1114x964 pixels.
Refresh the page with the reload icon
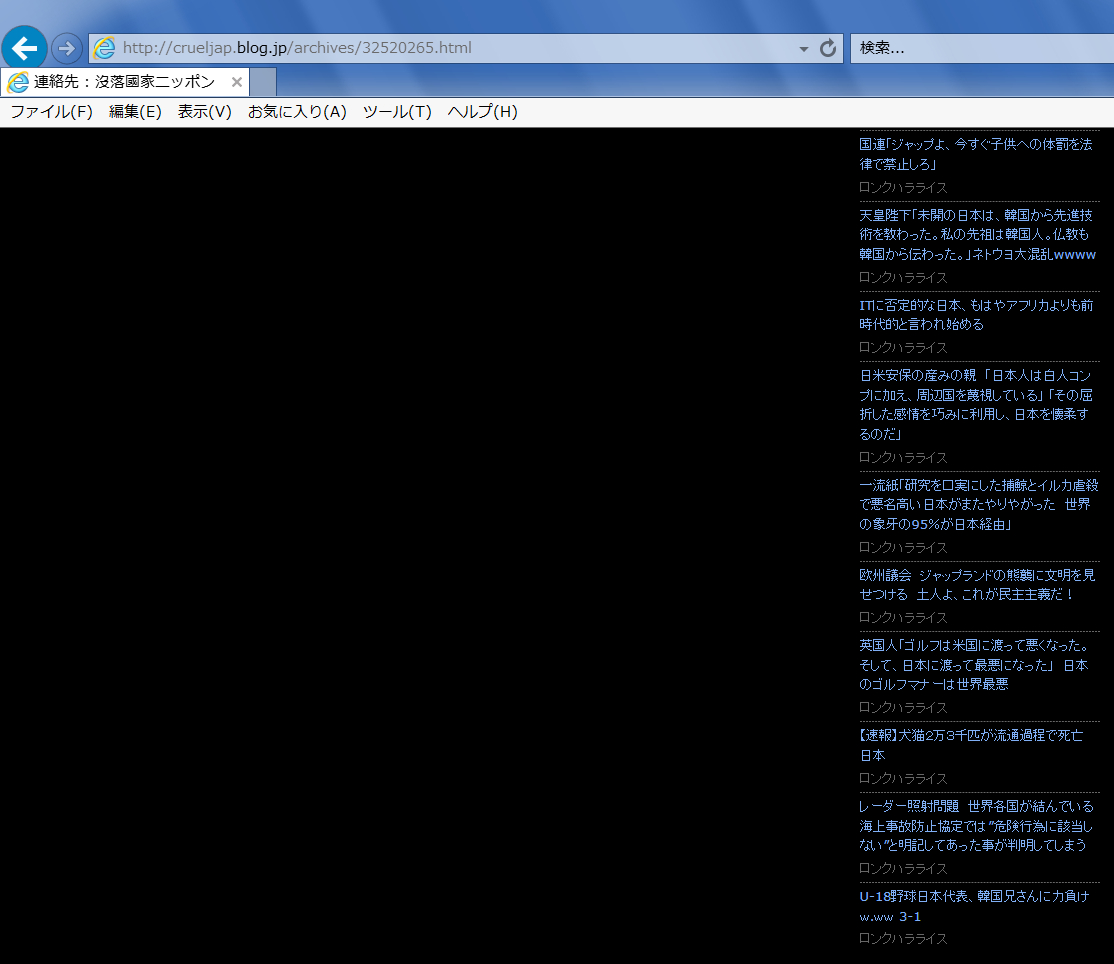point(828,48)
